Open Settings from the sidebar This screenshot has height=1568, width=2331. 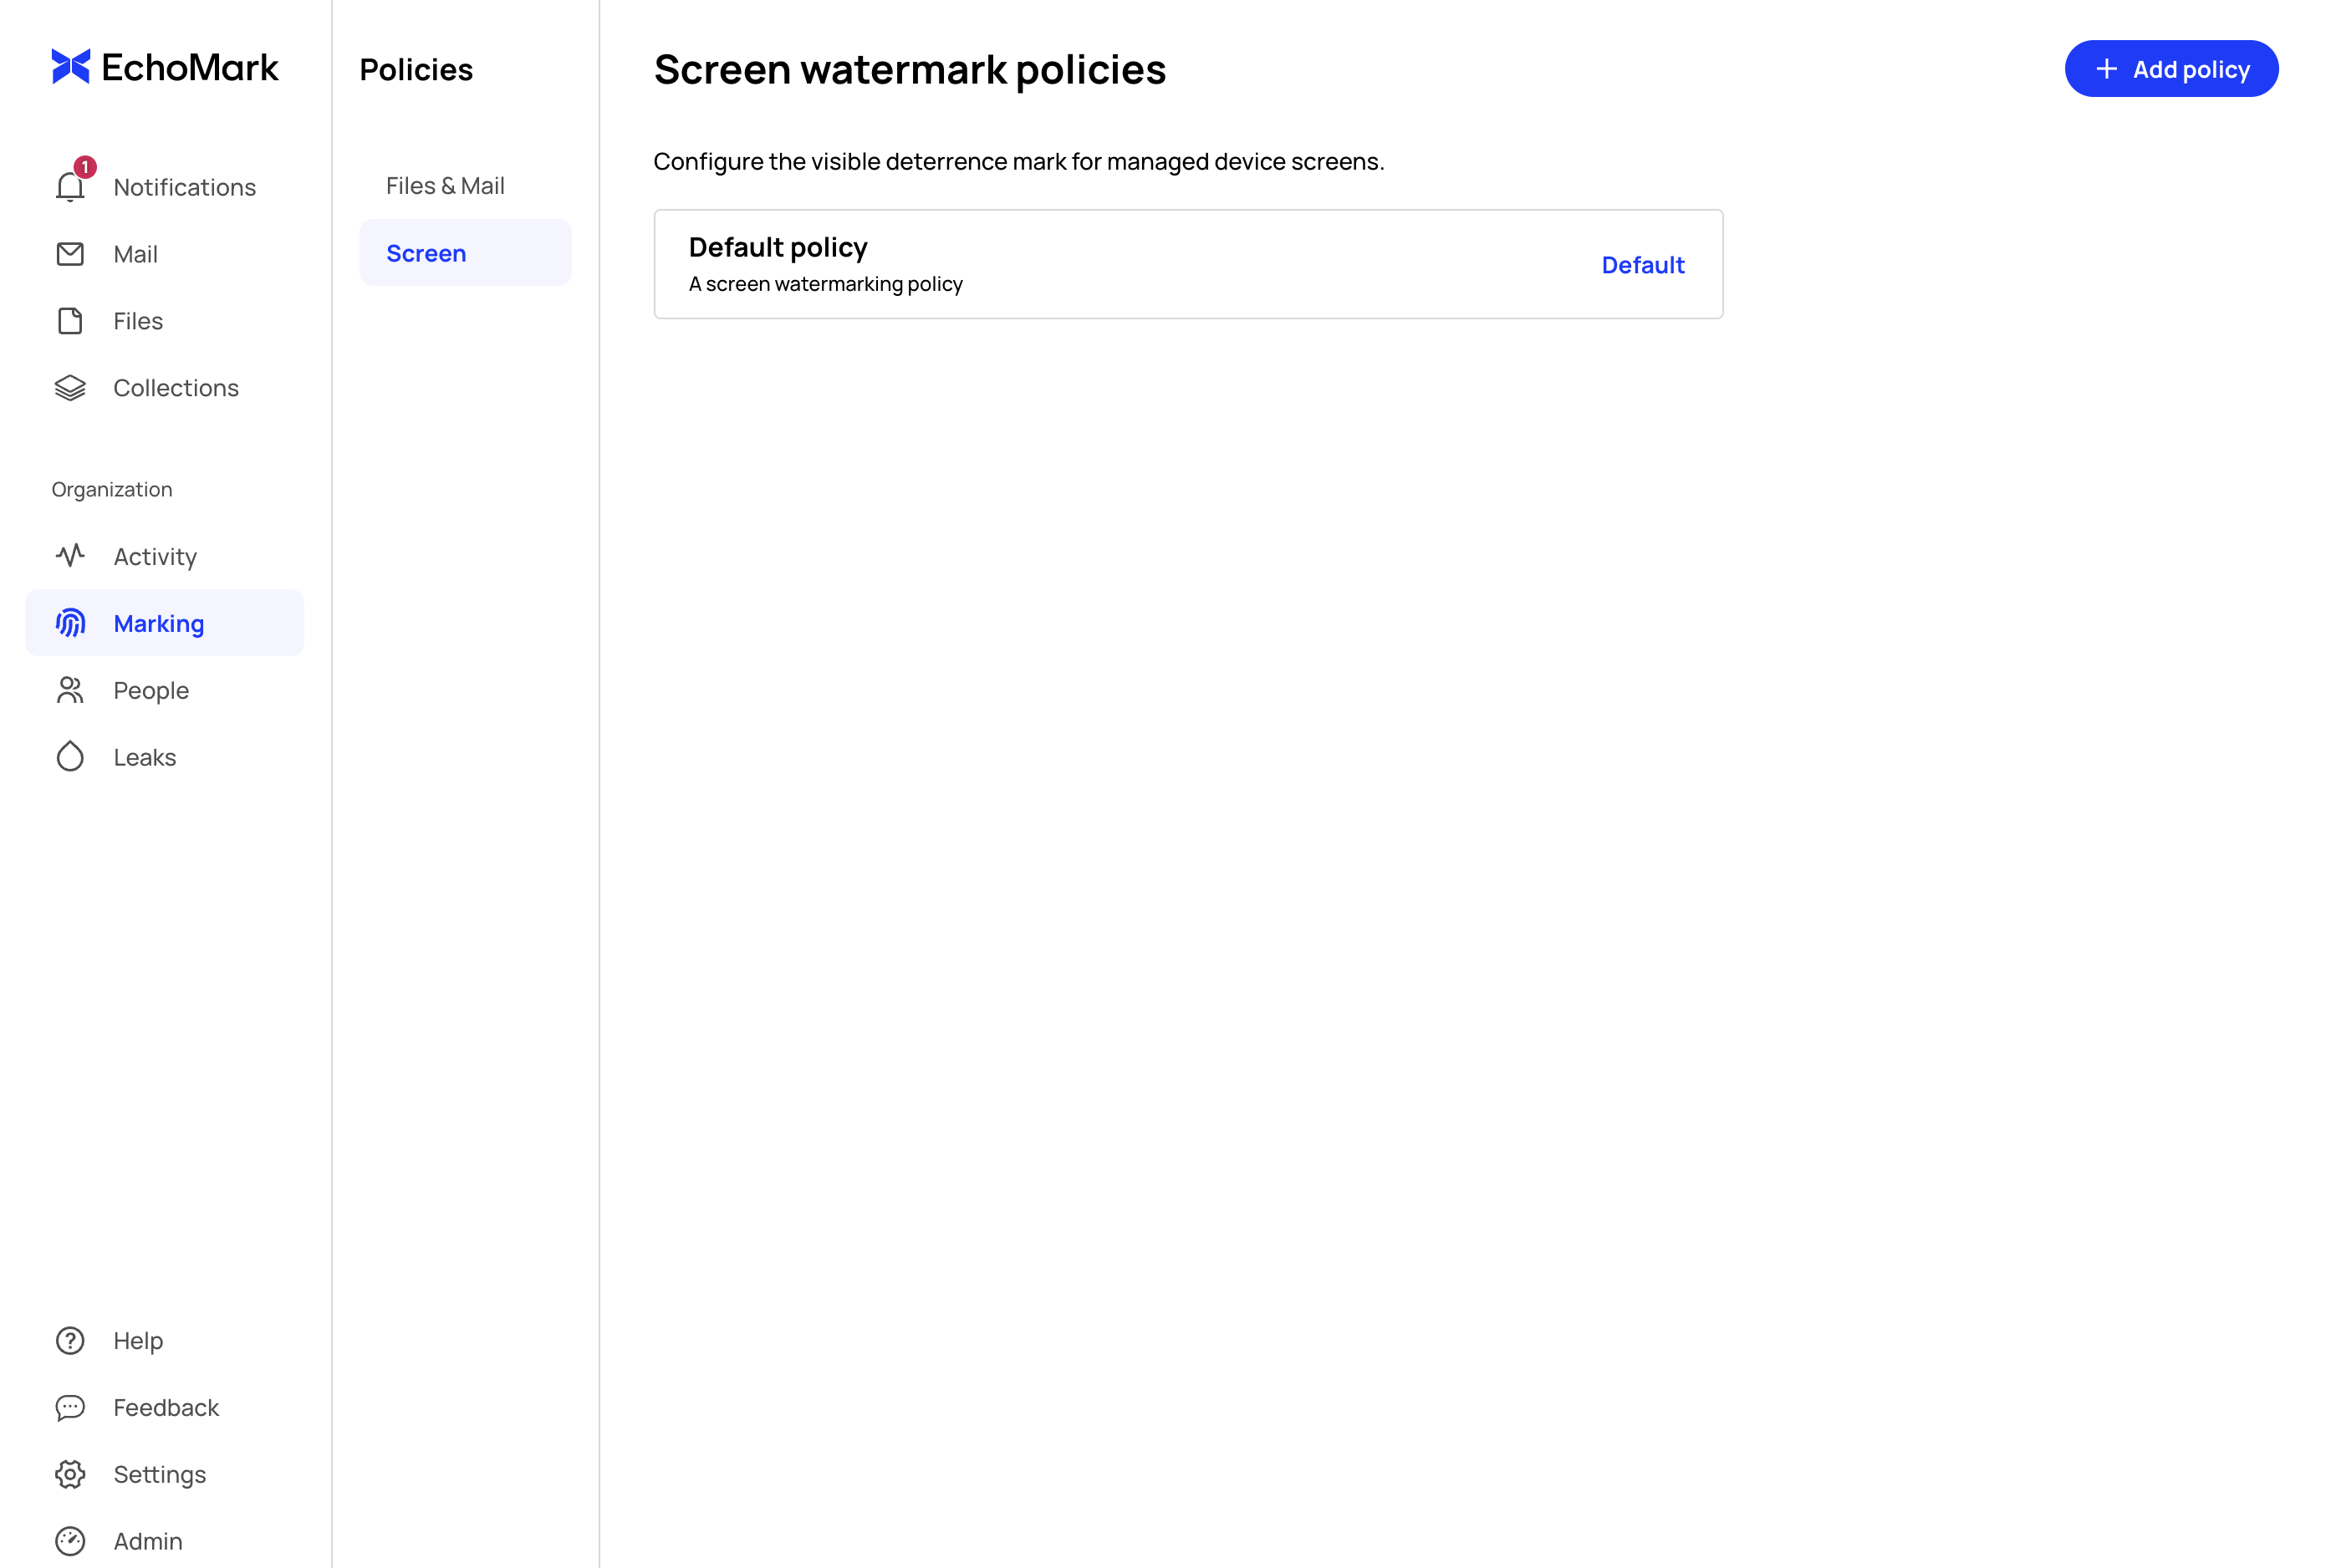(x=165, y=1475)
